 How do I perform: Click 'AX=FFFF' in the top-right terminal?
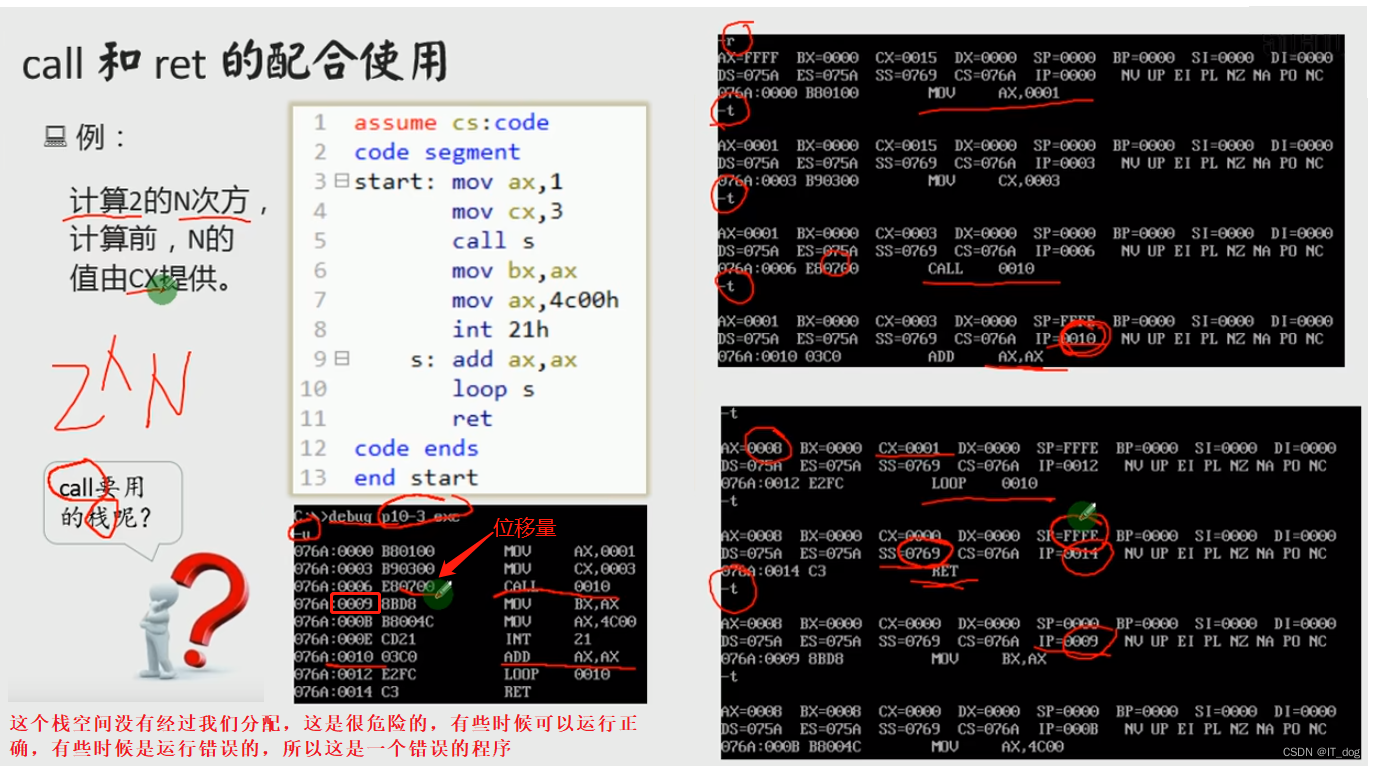pyautogui.click(x=748, y=57)
